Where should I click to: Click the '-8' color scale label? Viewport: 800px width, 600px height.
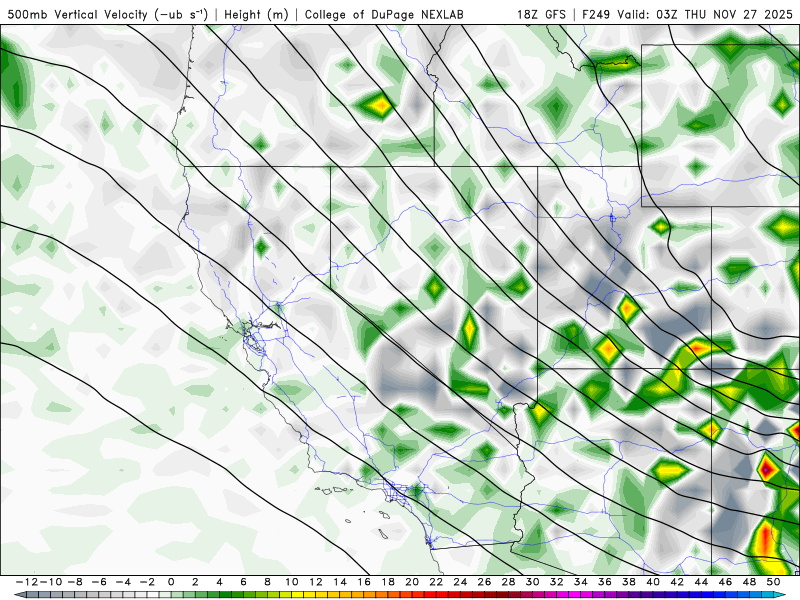74,582
